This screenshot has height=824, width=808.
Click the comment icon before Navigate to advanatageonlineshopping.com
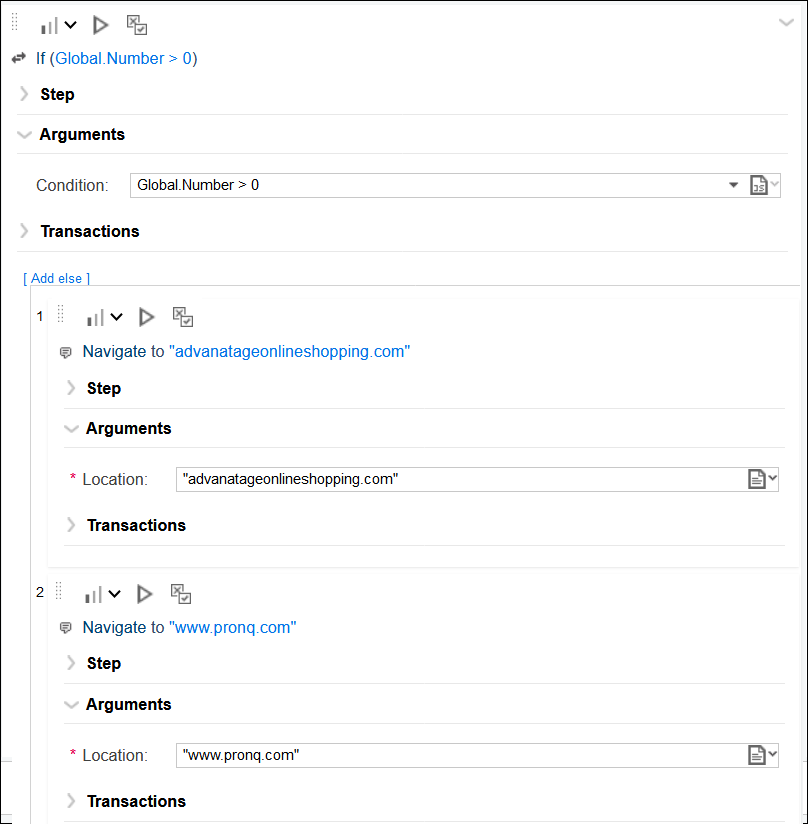pyautogui.click(x=66, y=352)
